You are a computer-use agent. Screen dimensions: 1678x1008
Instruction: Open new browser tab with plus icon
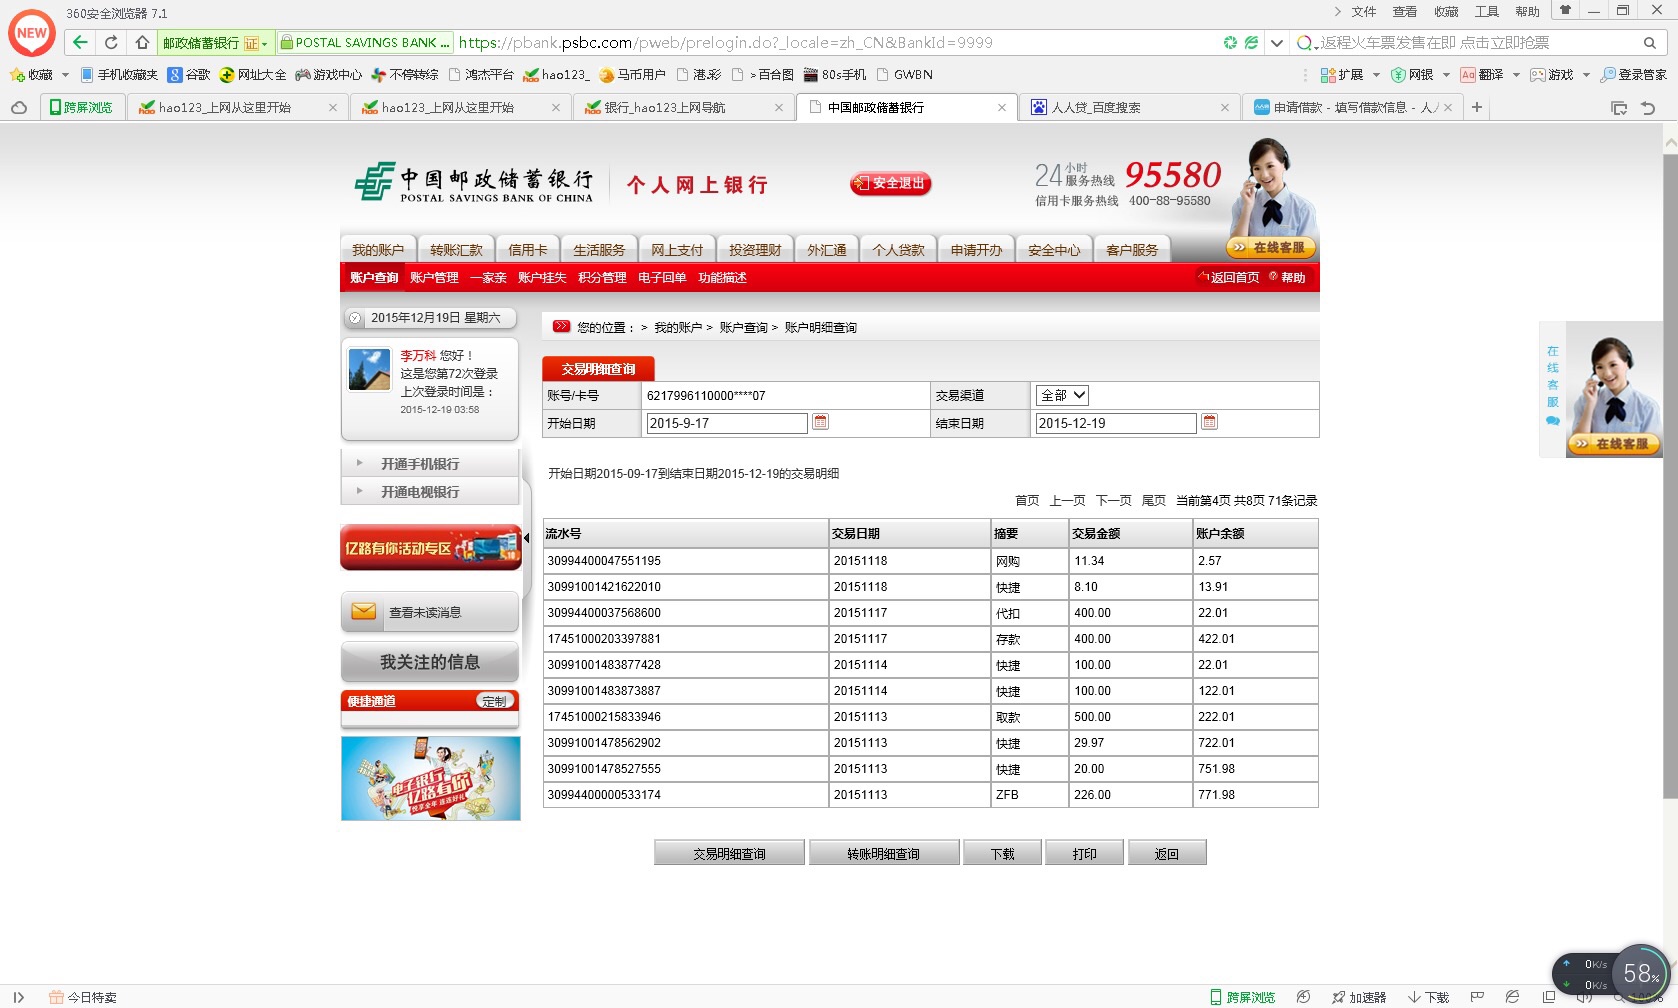[1476, 107]
